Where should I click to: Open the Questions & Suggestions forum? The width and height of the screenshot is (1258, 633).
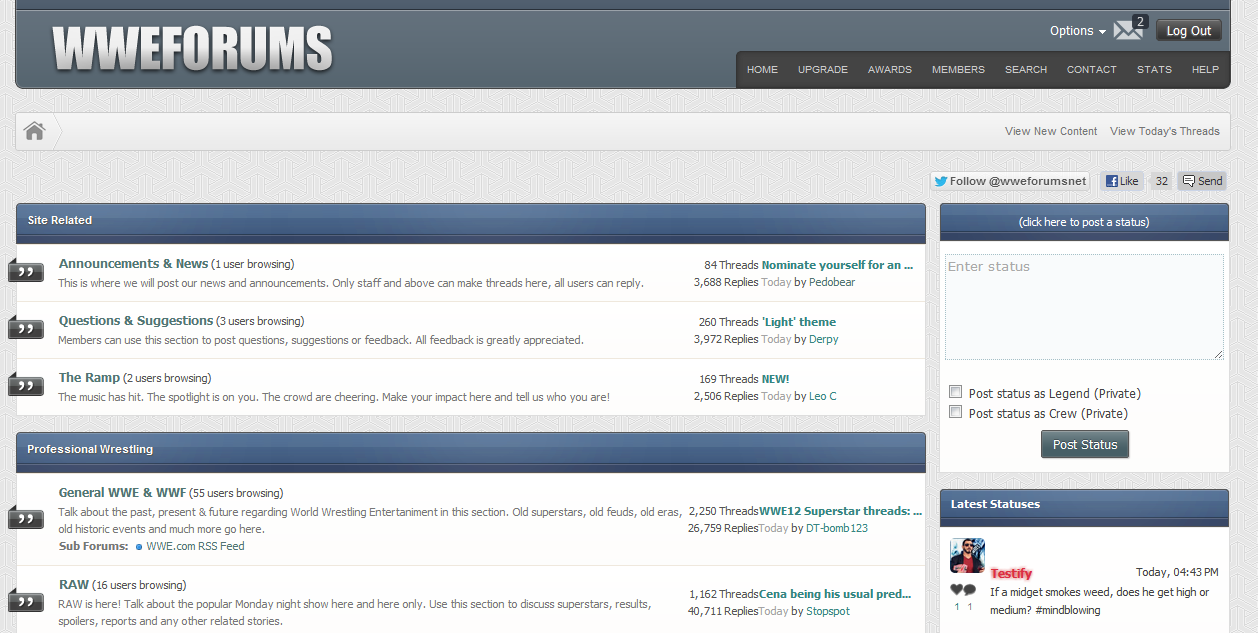tap(136, 321)
